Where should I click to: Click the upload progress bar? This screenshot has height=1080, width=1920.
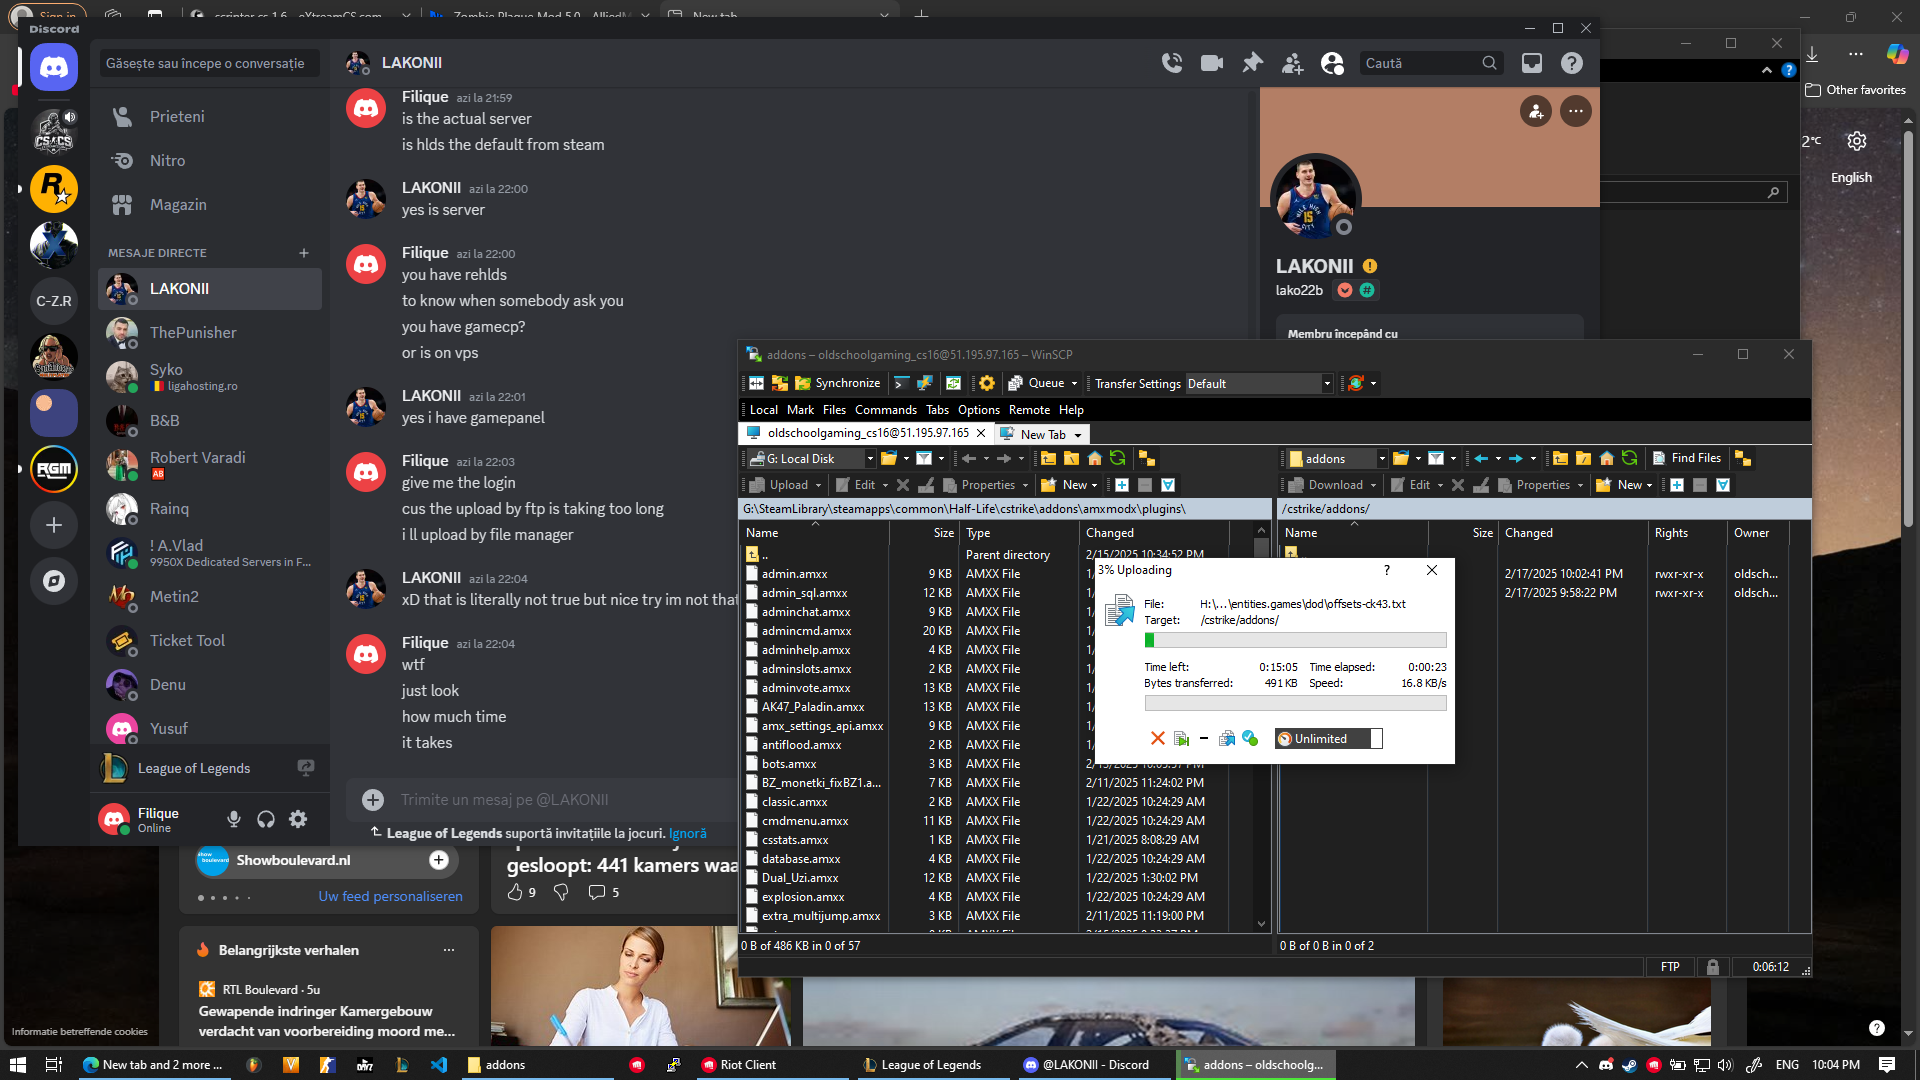pyautogui.click(x=1295, y=640)
